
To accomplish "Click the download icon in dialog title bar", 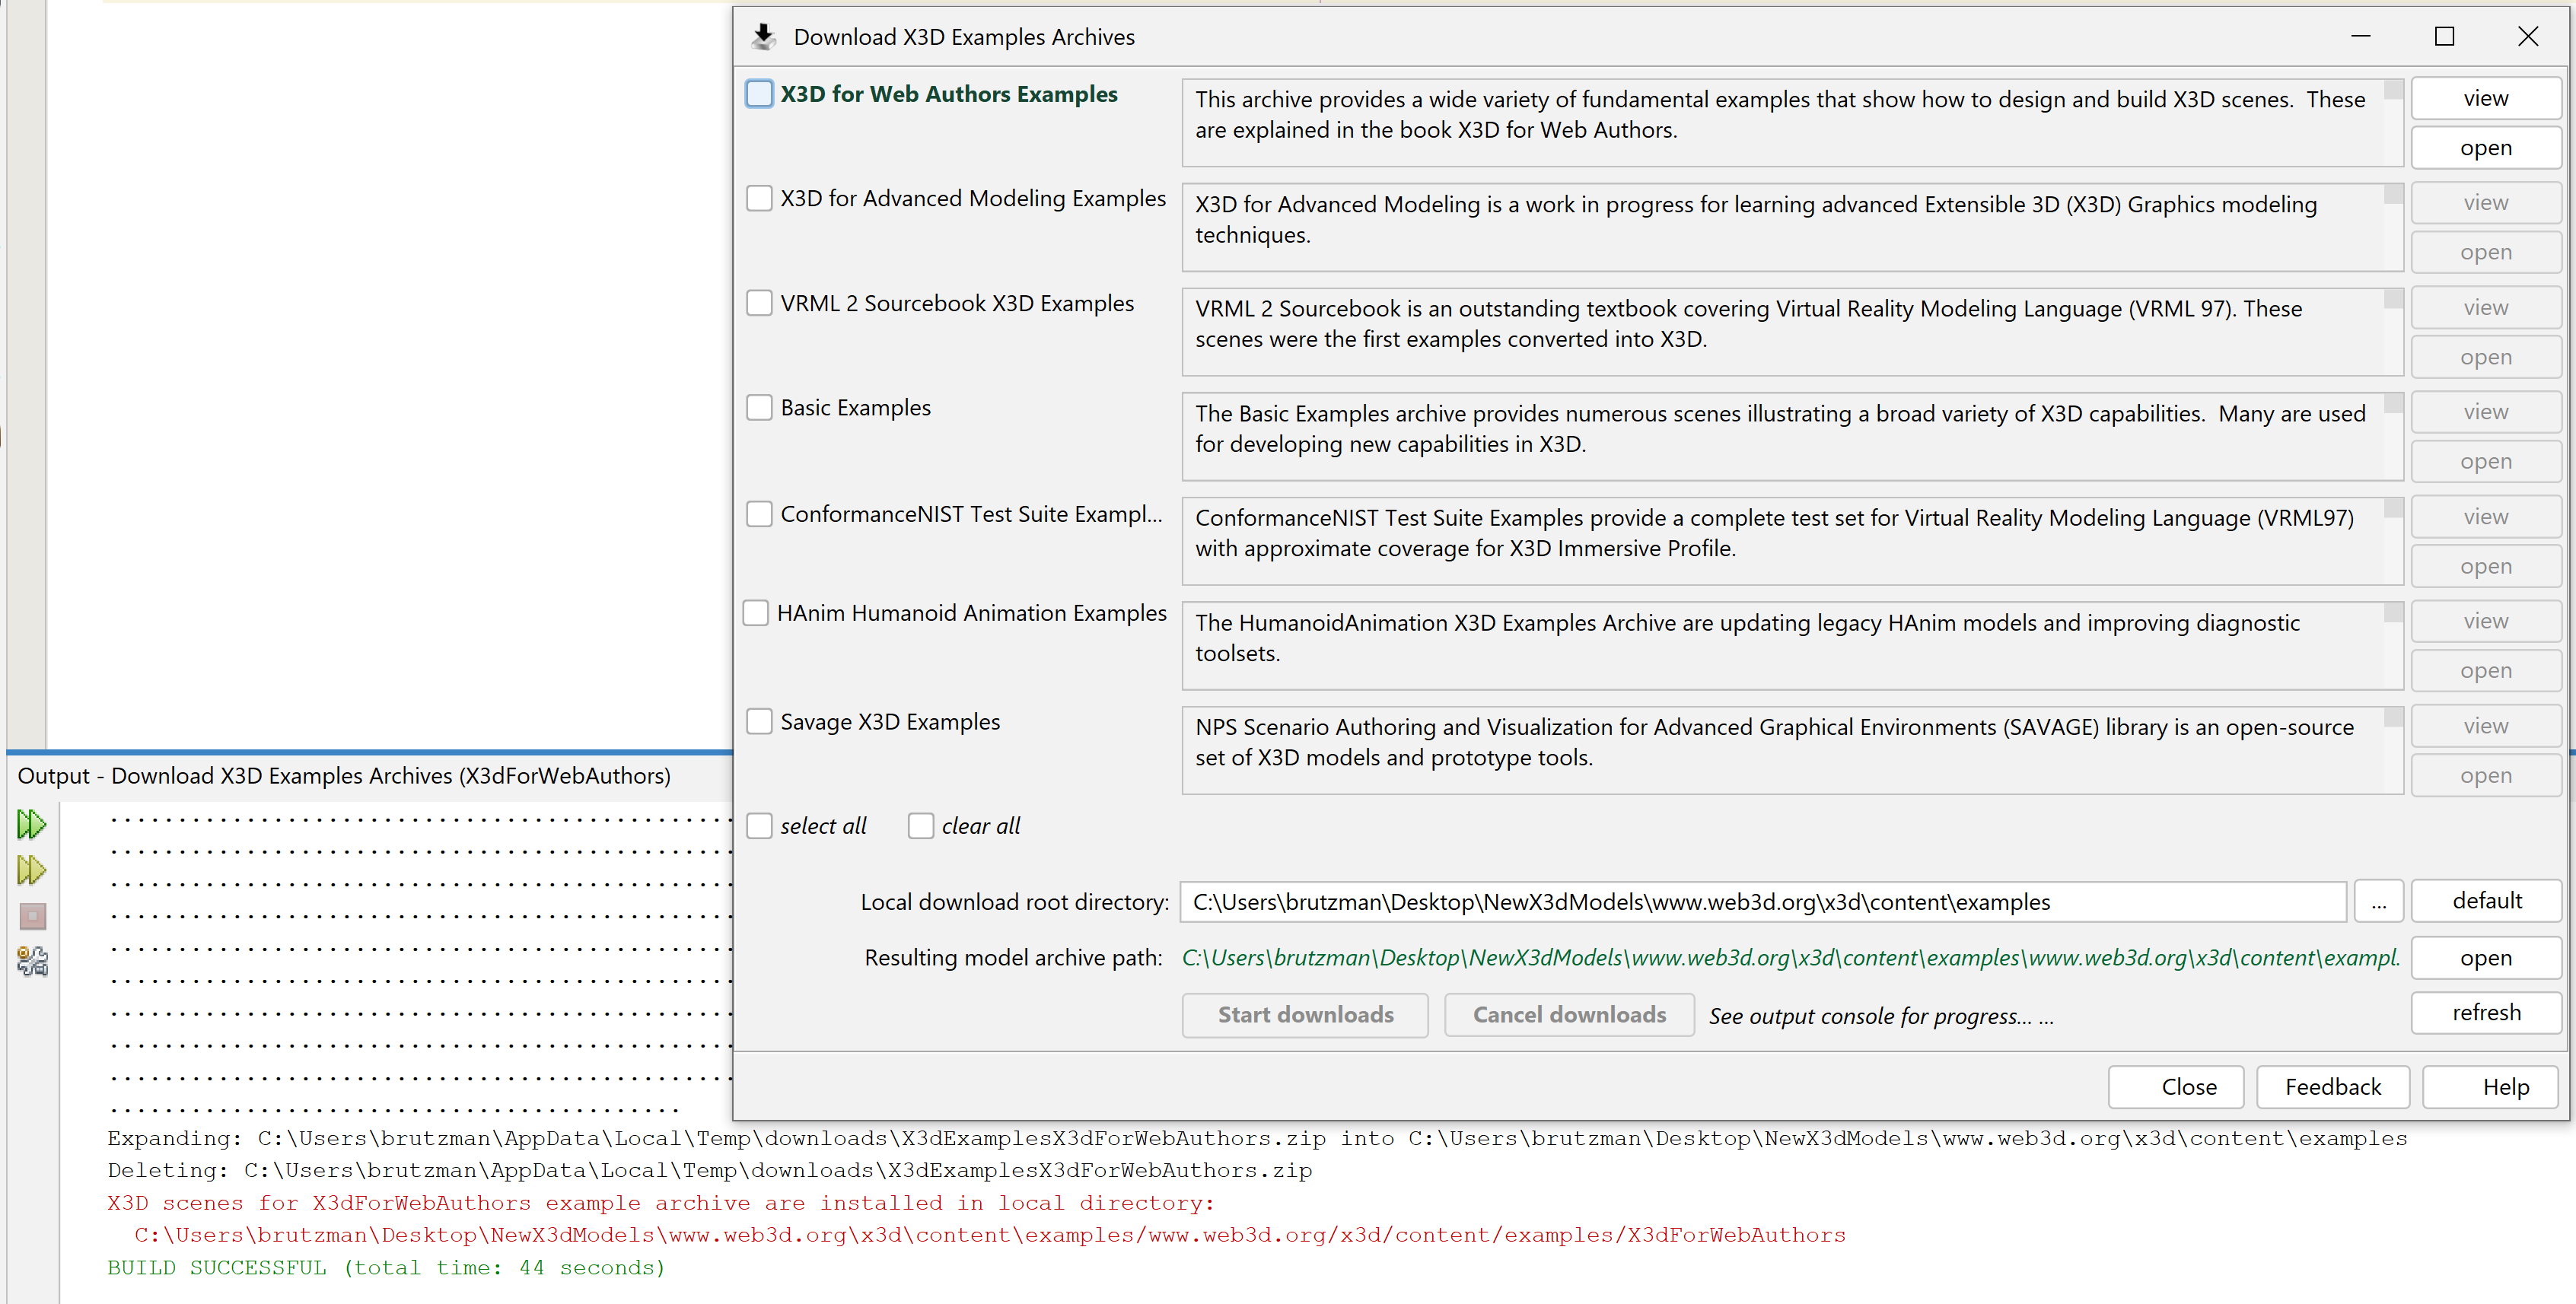I will [764, 37].
